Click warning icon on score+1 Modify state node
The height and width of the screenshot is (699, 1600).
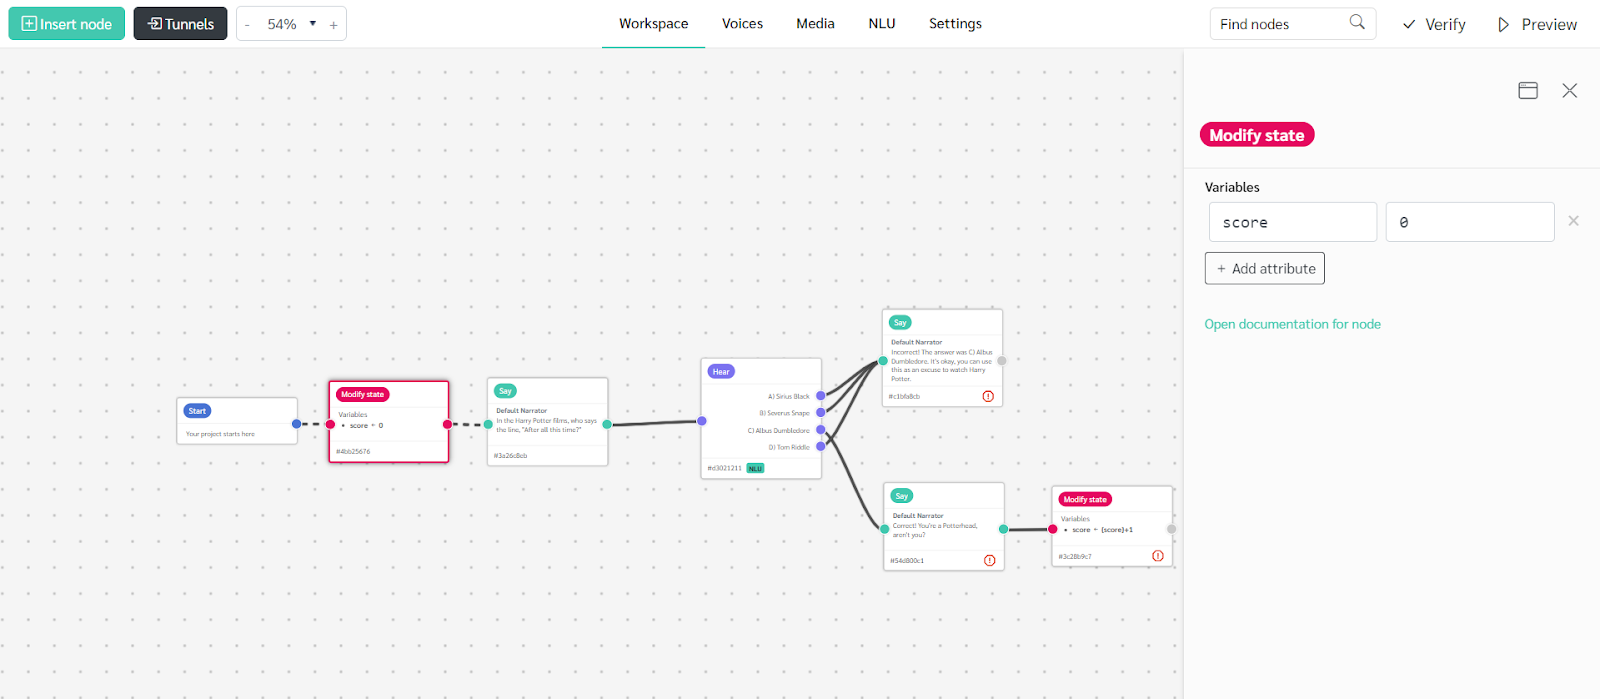[1158, 556]
